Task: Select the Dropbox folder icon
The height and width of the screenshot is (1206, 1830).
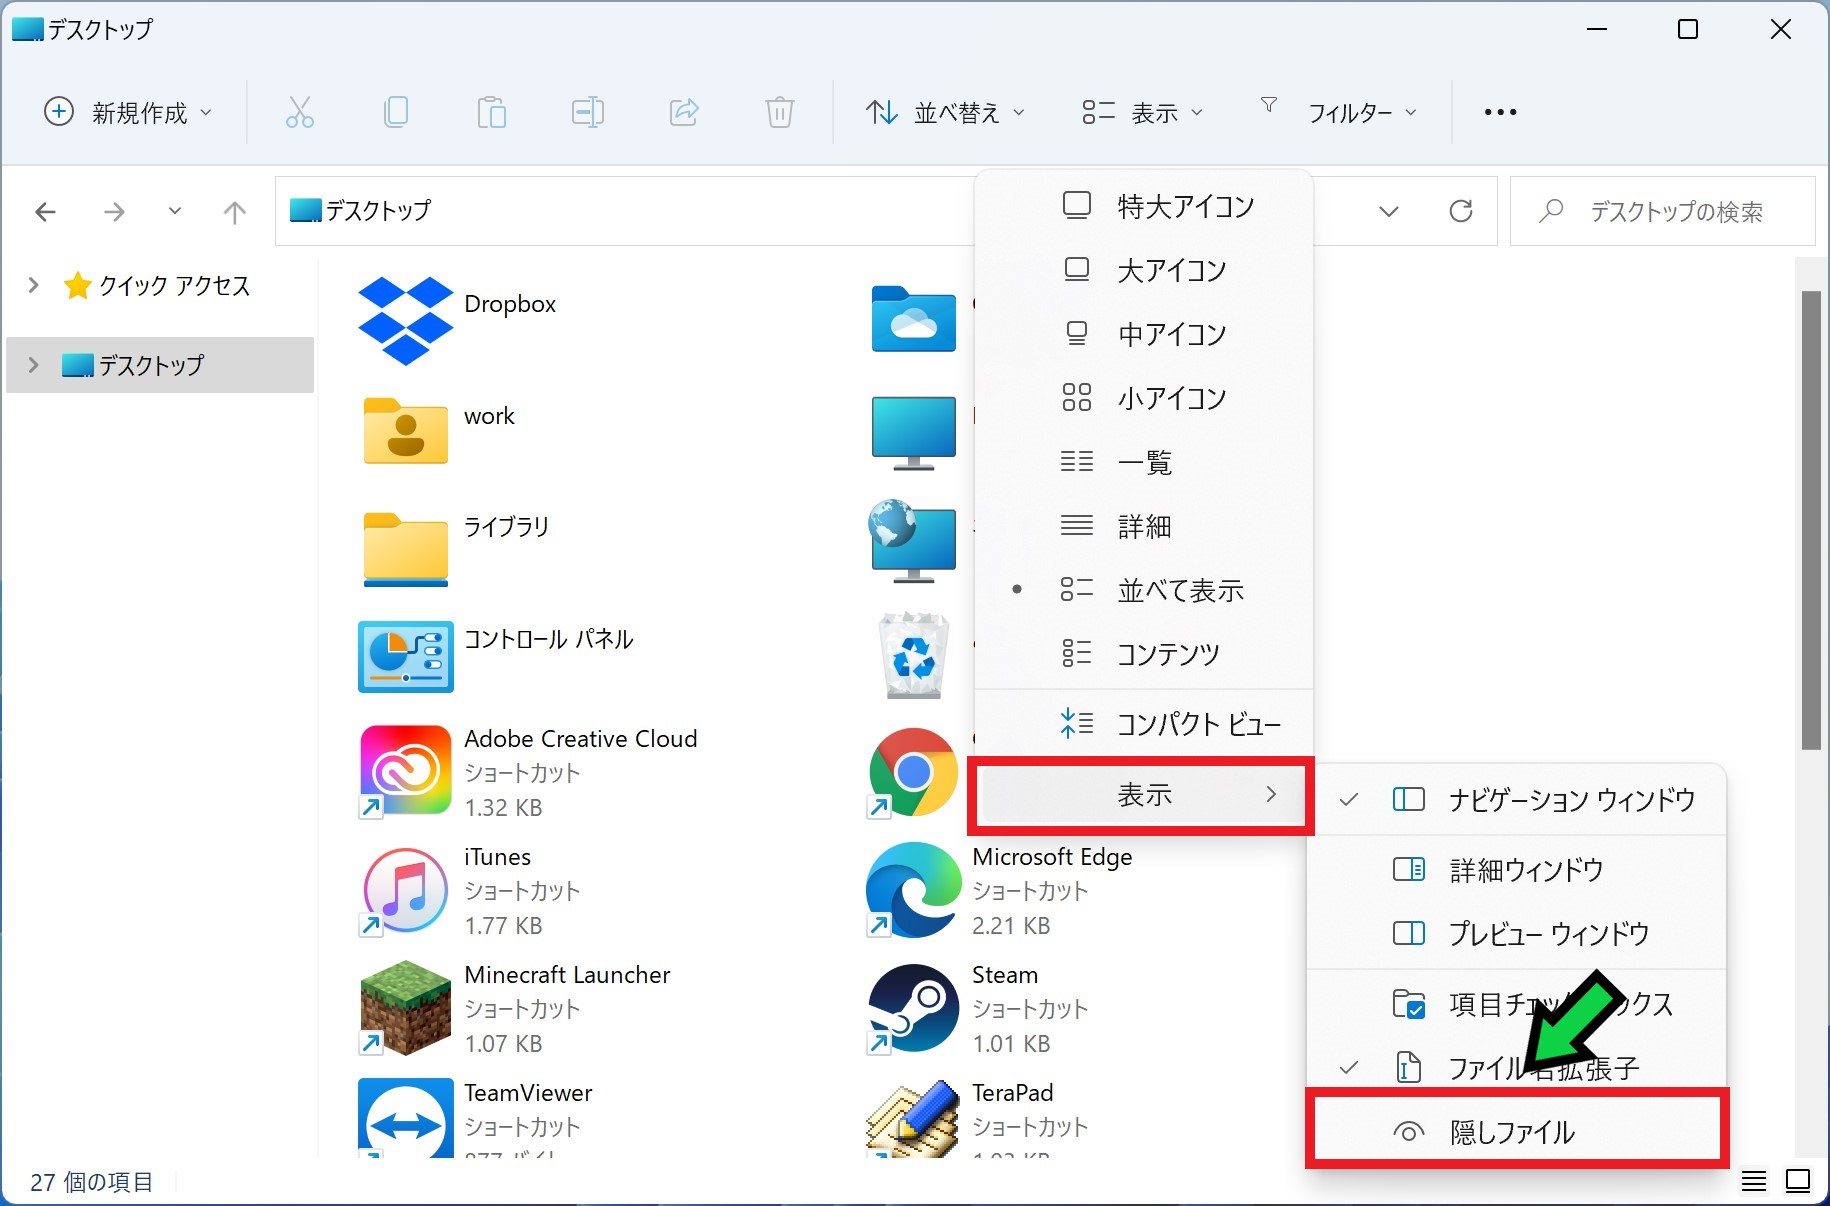Action: point(405,320)
